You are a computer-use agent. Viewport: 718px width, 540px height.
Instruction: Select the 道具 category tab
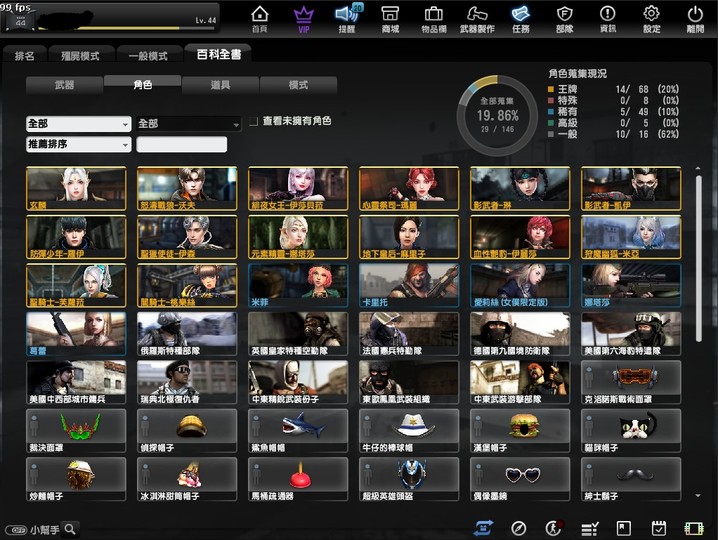220,86
